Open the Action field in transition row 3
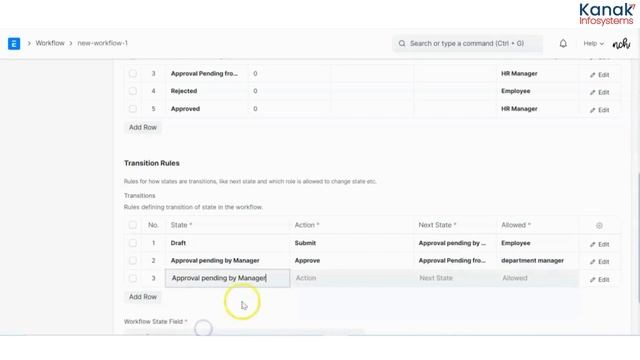Screen dimensions: 640x360 (352, 278)
